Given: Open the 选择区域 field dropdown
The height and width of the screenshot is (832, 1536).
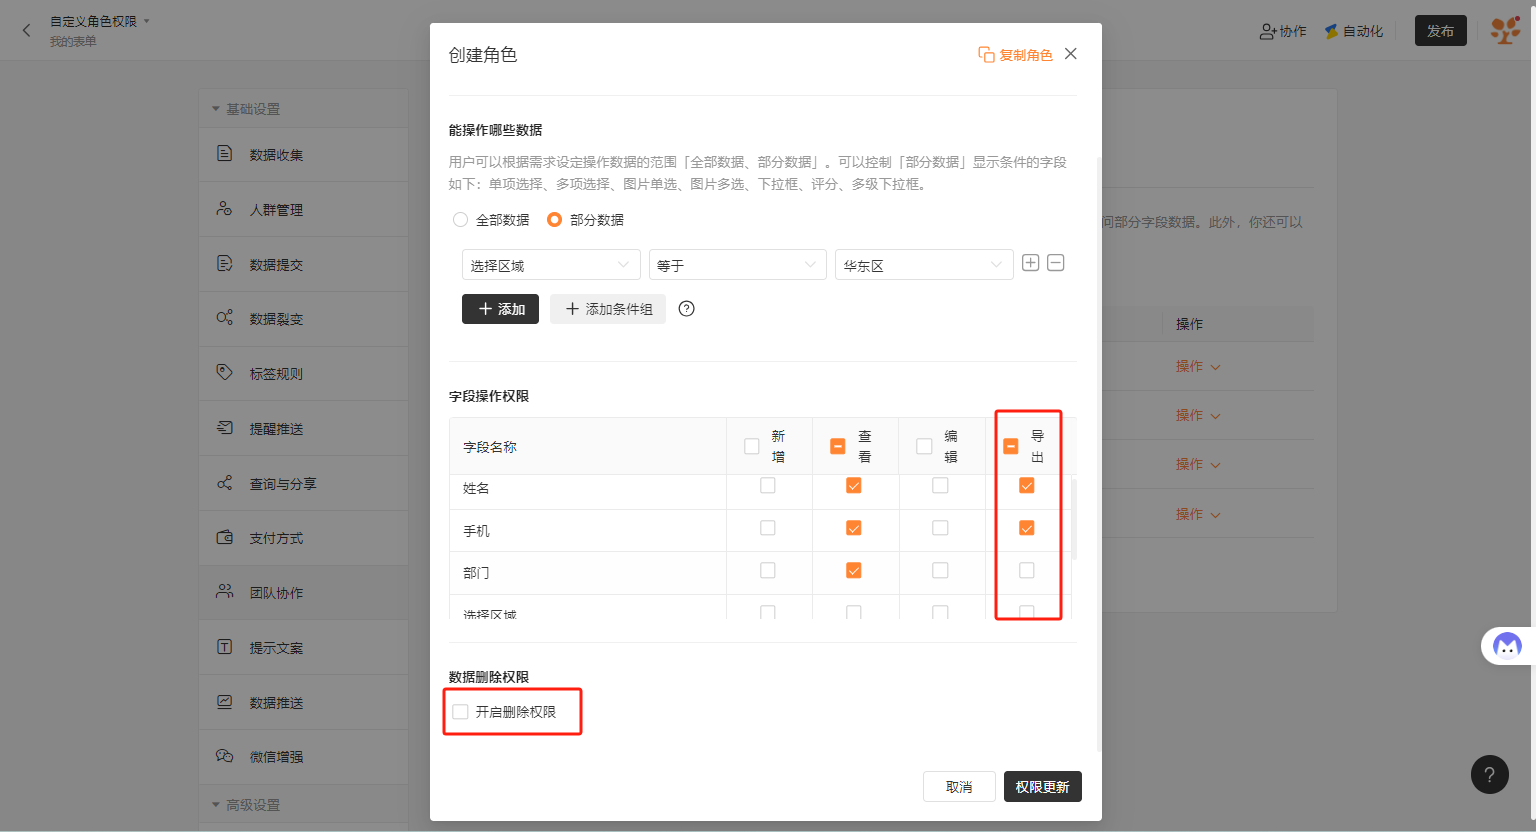Looking at the screenshot, I should [x=551, y=265].
